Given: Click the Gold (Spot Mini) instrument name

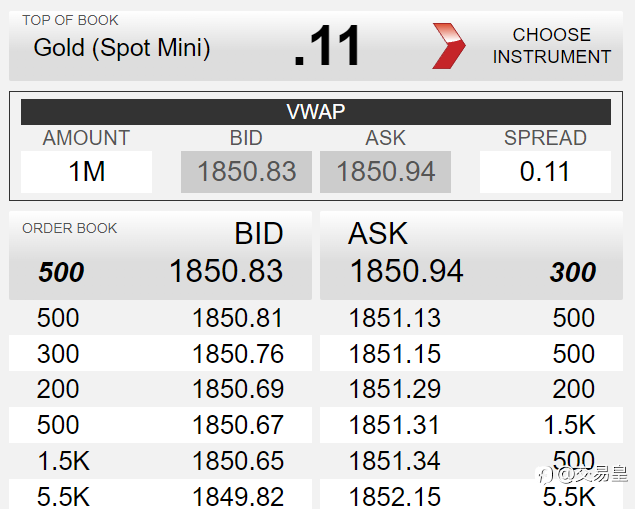Looking at the screenshot, I should (x=122, y=48).
